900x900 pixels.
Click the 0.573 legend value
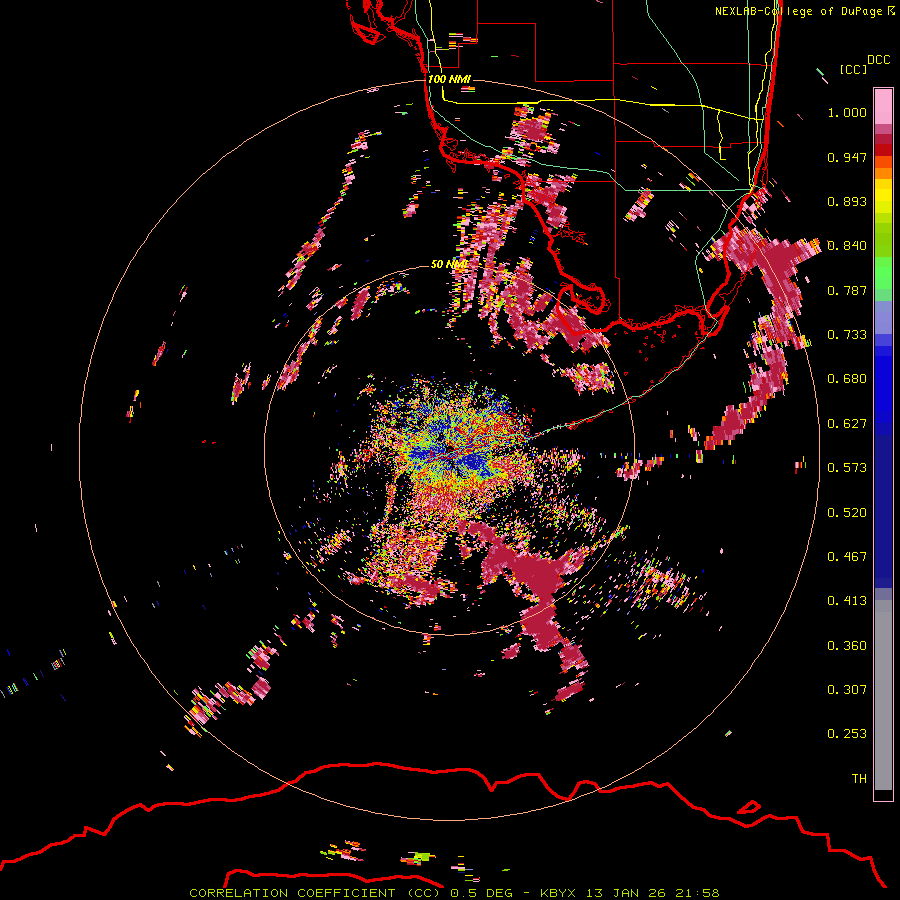847,468
